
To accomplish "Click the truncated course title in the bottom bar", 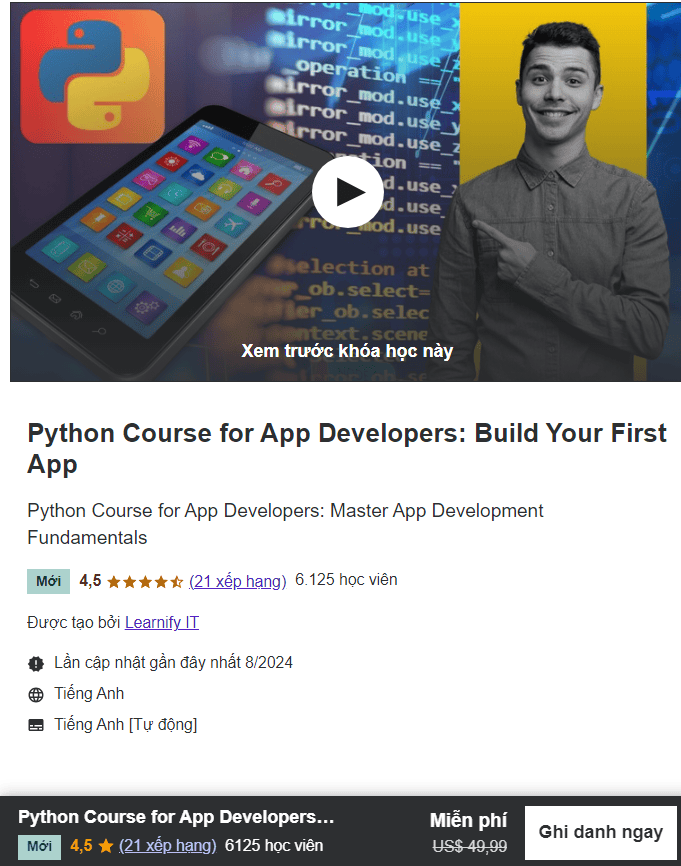I will pos(176,817).
